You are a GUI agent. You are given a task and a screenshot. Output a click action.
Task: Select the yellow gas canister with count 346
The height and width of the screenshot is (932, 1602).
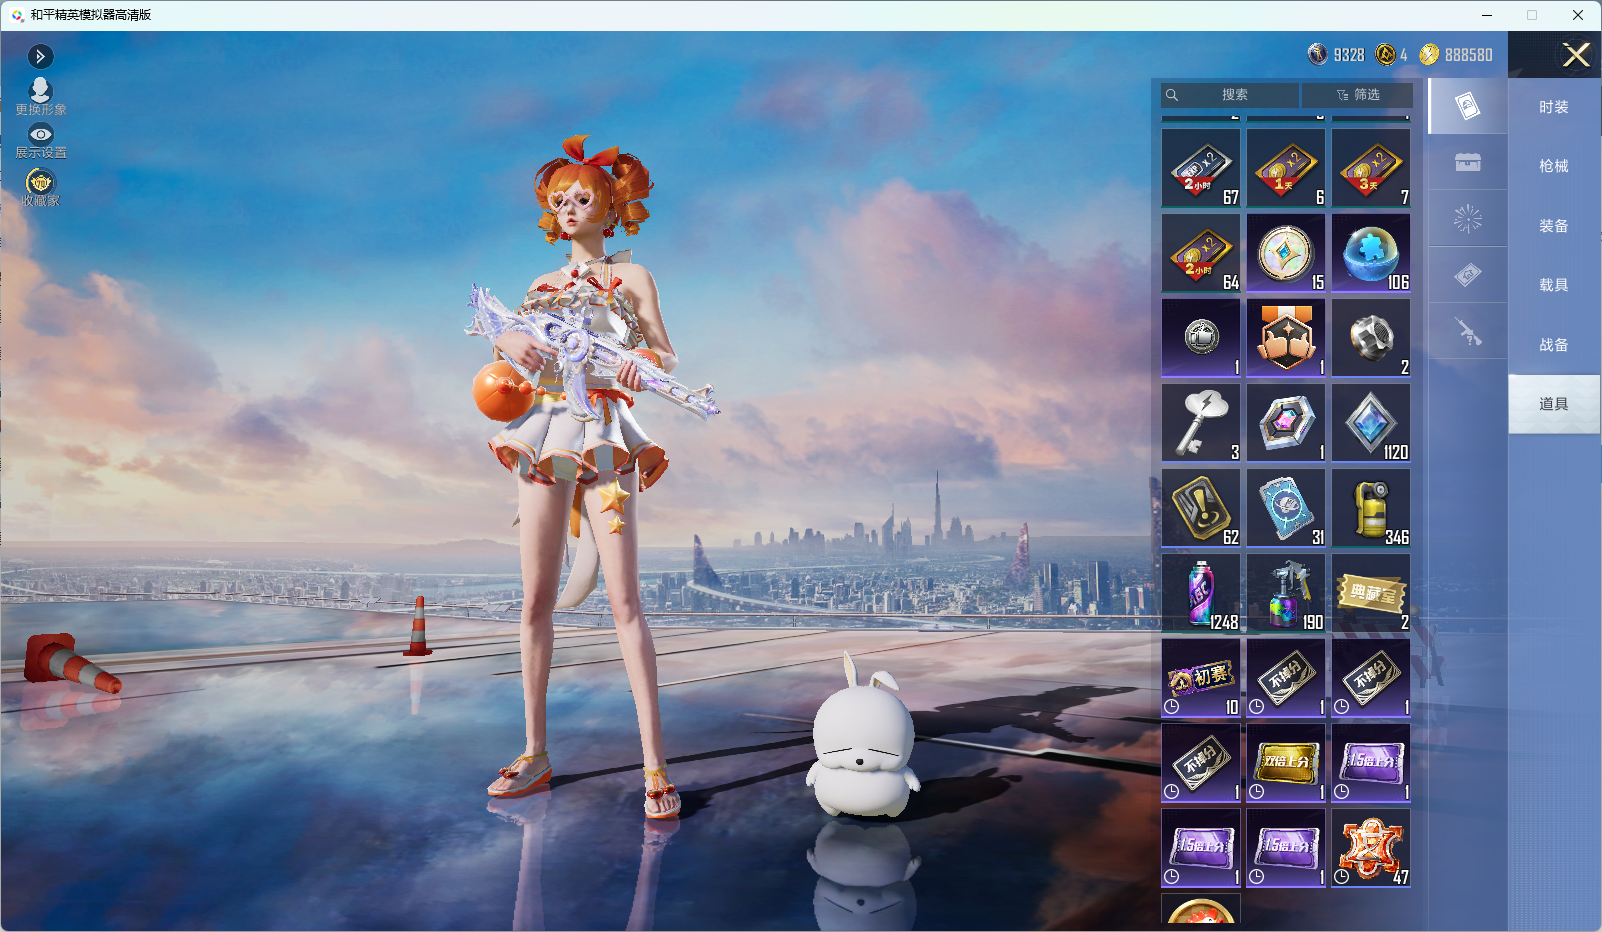(1371, 508)
